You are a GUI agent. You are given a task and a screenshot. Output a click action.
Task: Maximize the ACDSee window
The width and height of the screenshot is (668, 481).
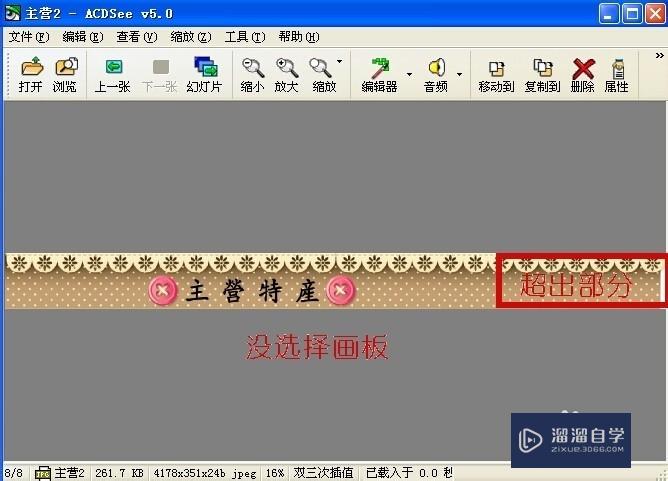point(632,14)
